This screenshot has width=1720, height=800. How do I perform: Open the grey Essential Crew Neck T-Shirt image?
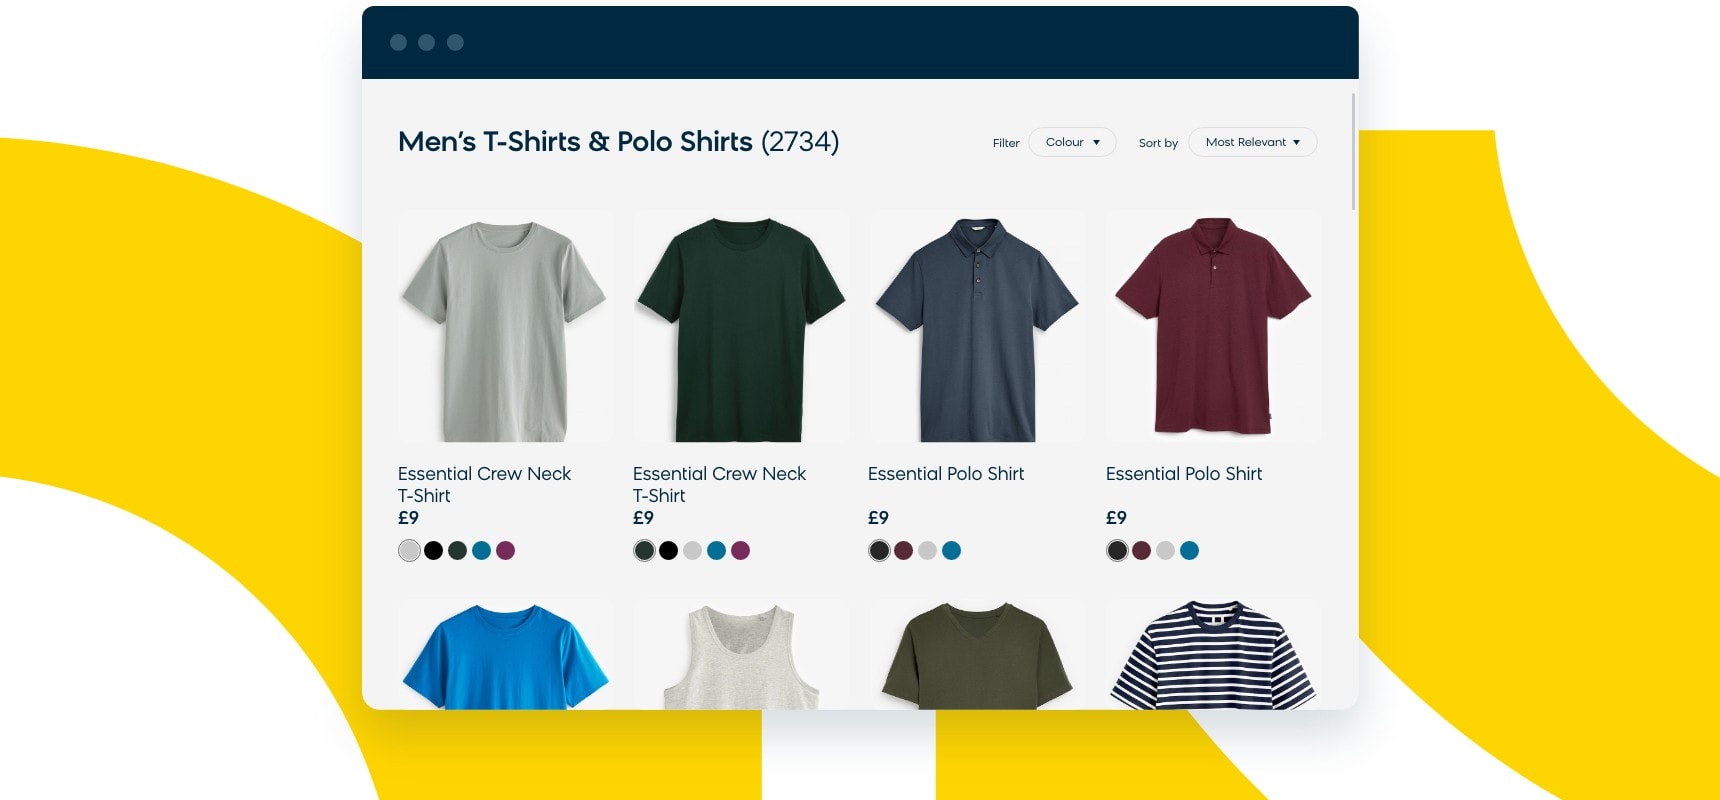[505, 327]
